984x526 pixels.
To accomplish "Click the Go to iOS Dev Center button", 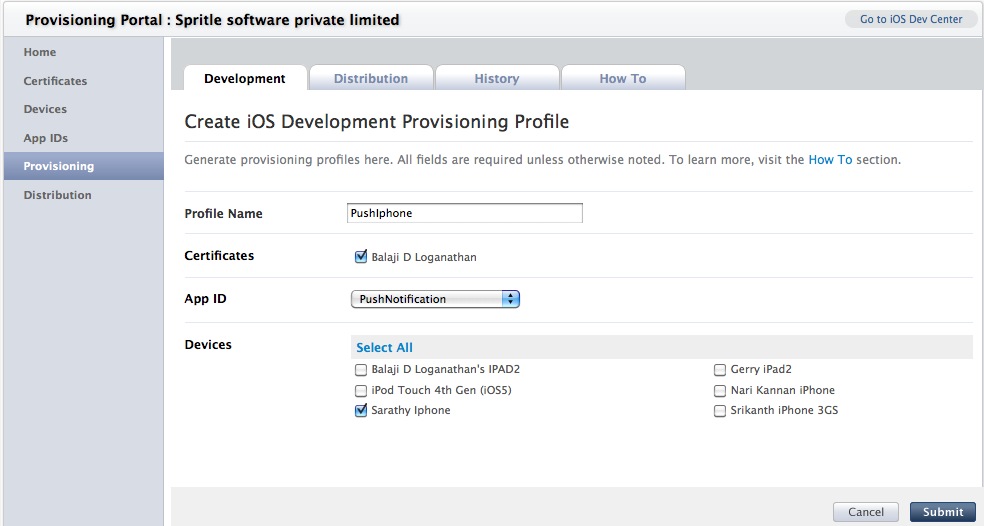I will pos(911,19).
